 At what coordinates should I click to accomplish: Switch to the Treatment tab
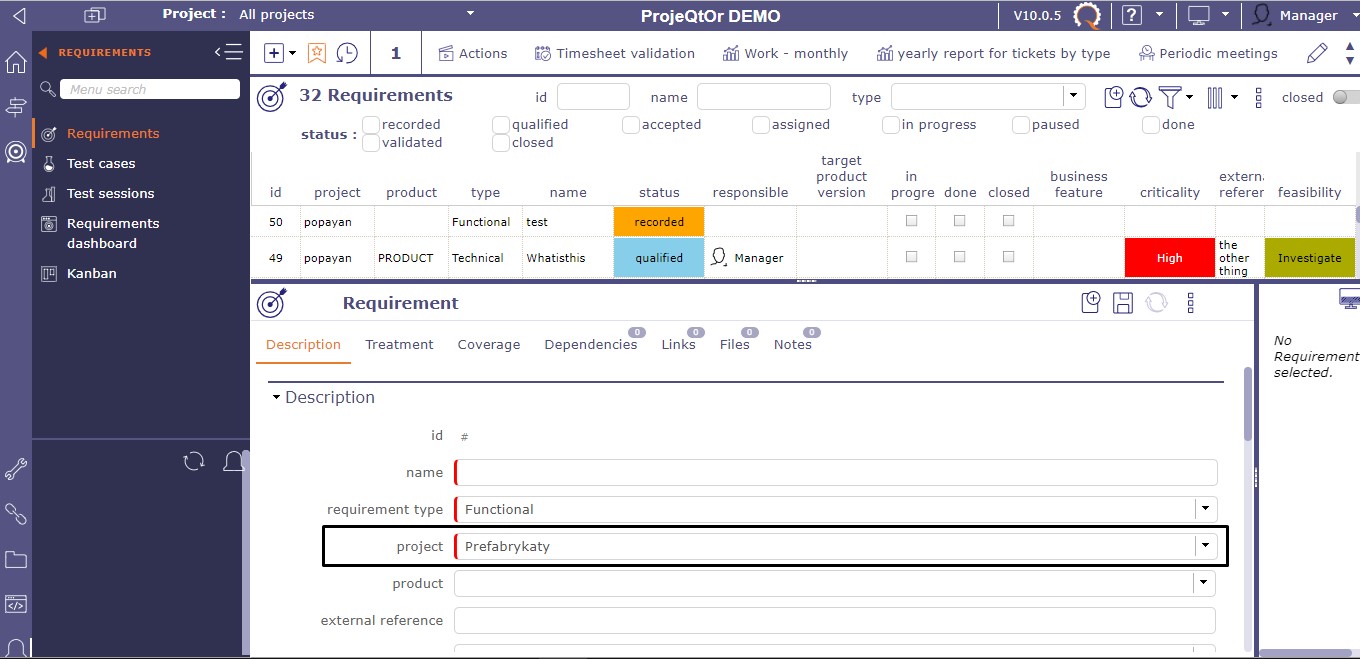(399, 344)
